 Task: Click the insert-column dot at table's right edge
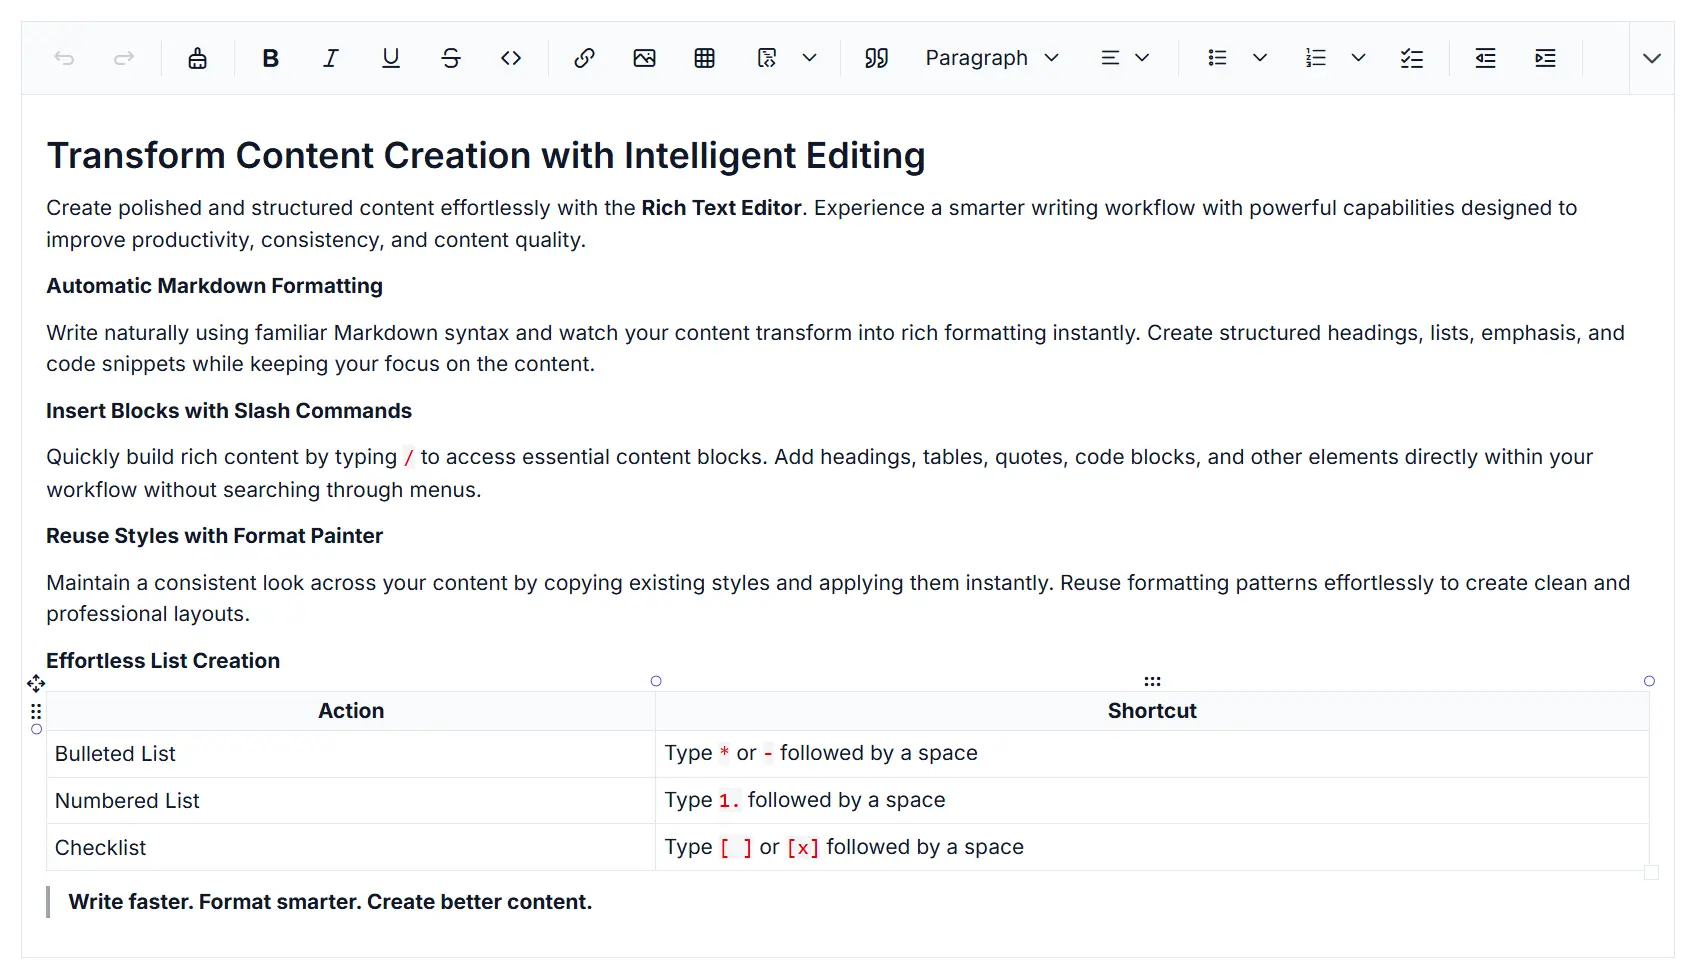point(1649,681)
